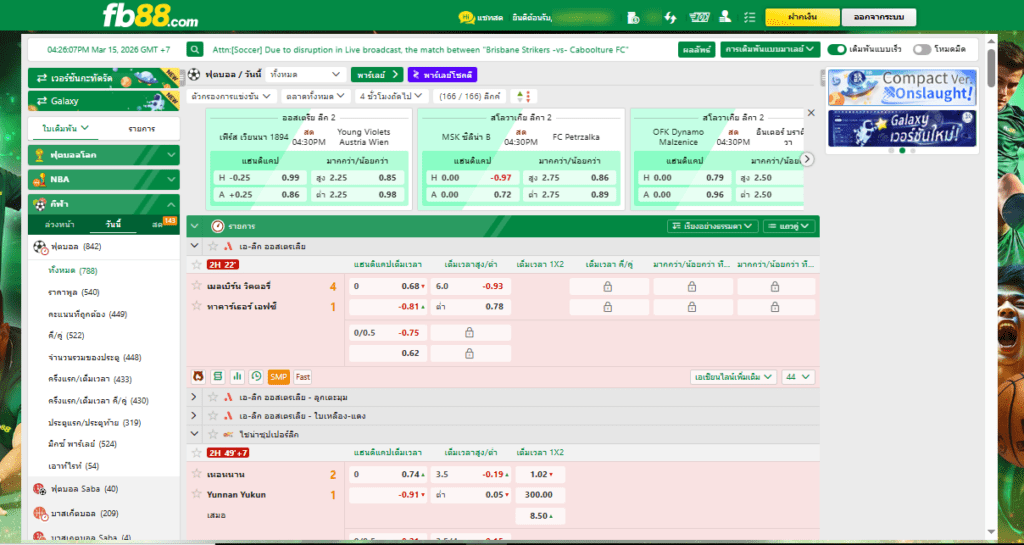The width and height of the screenshot is (1024, 545).
Task: Open the green scoreboard icon below match
Action: coord(218,377)
